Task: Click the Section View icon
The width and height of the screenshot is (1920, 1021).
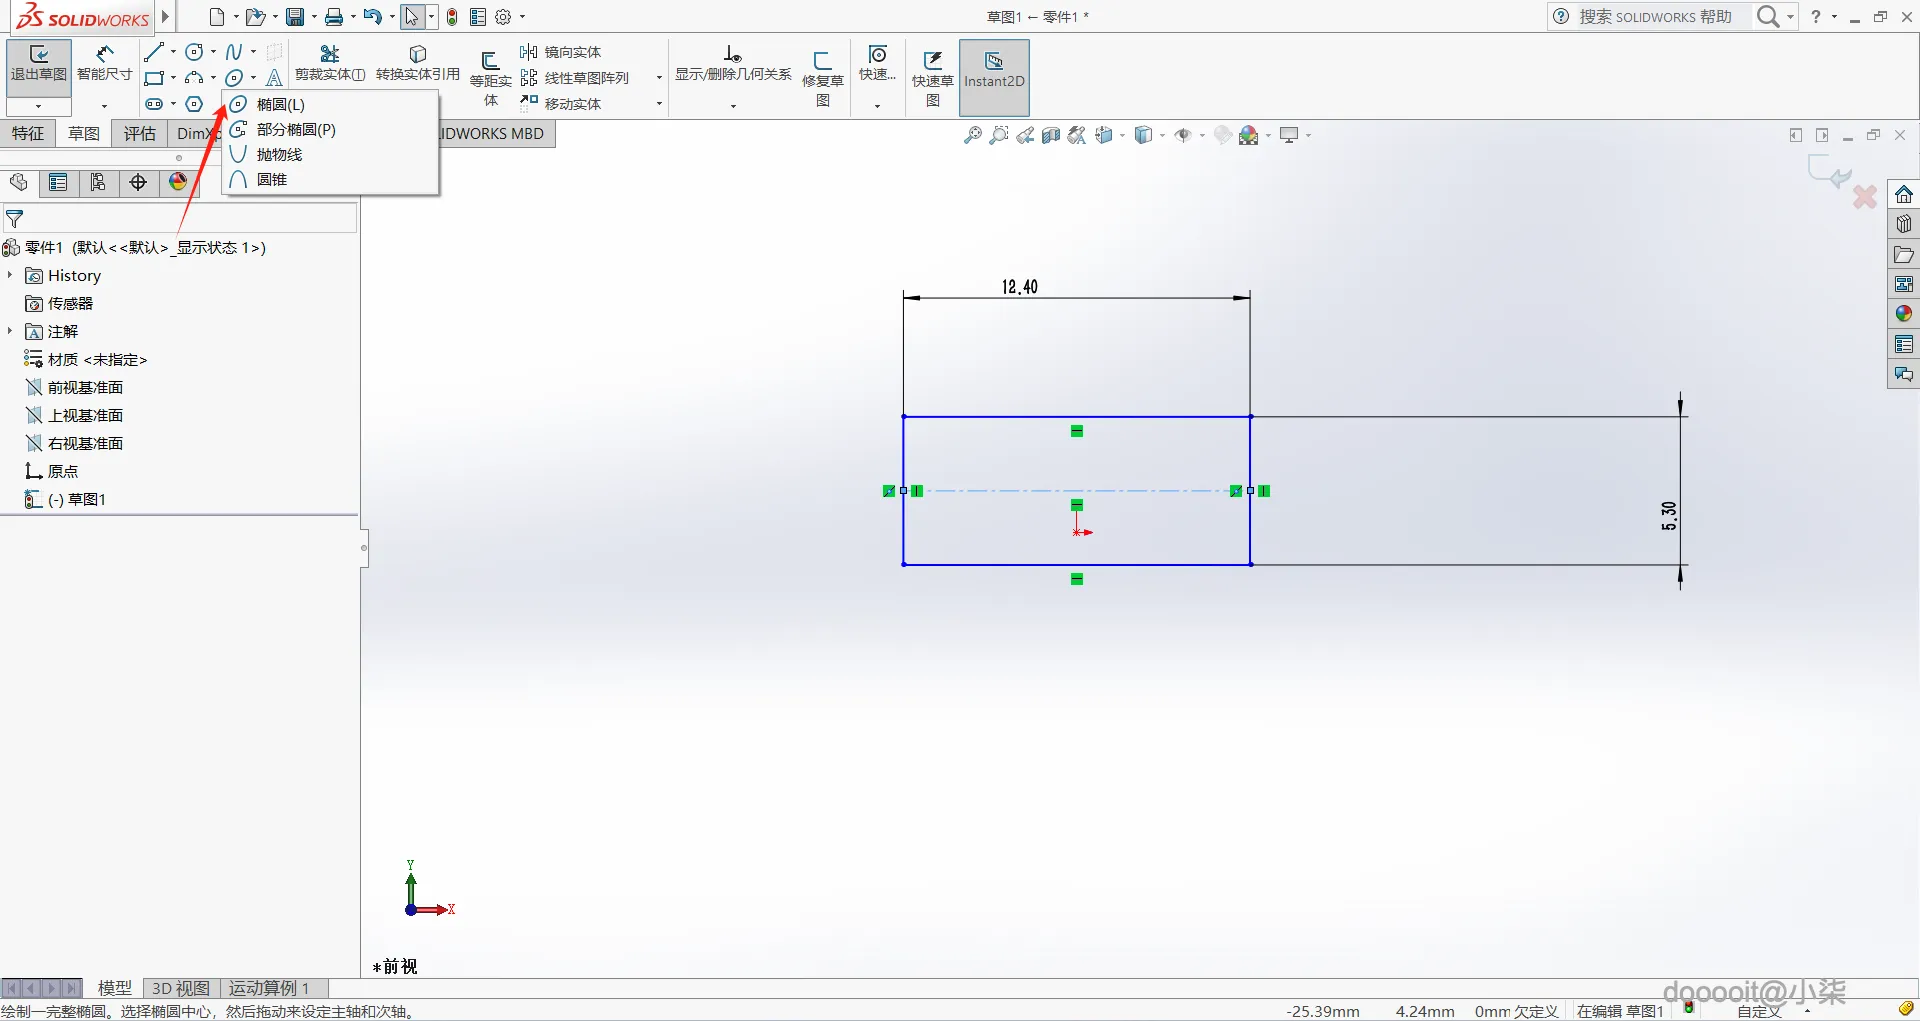Action: pyautogui.click(x=1050, y=136)
